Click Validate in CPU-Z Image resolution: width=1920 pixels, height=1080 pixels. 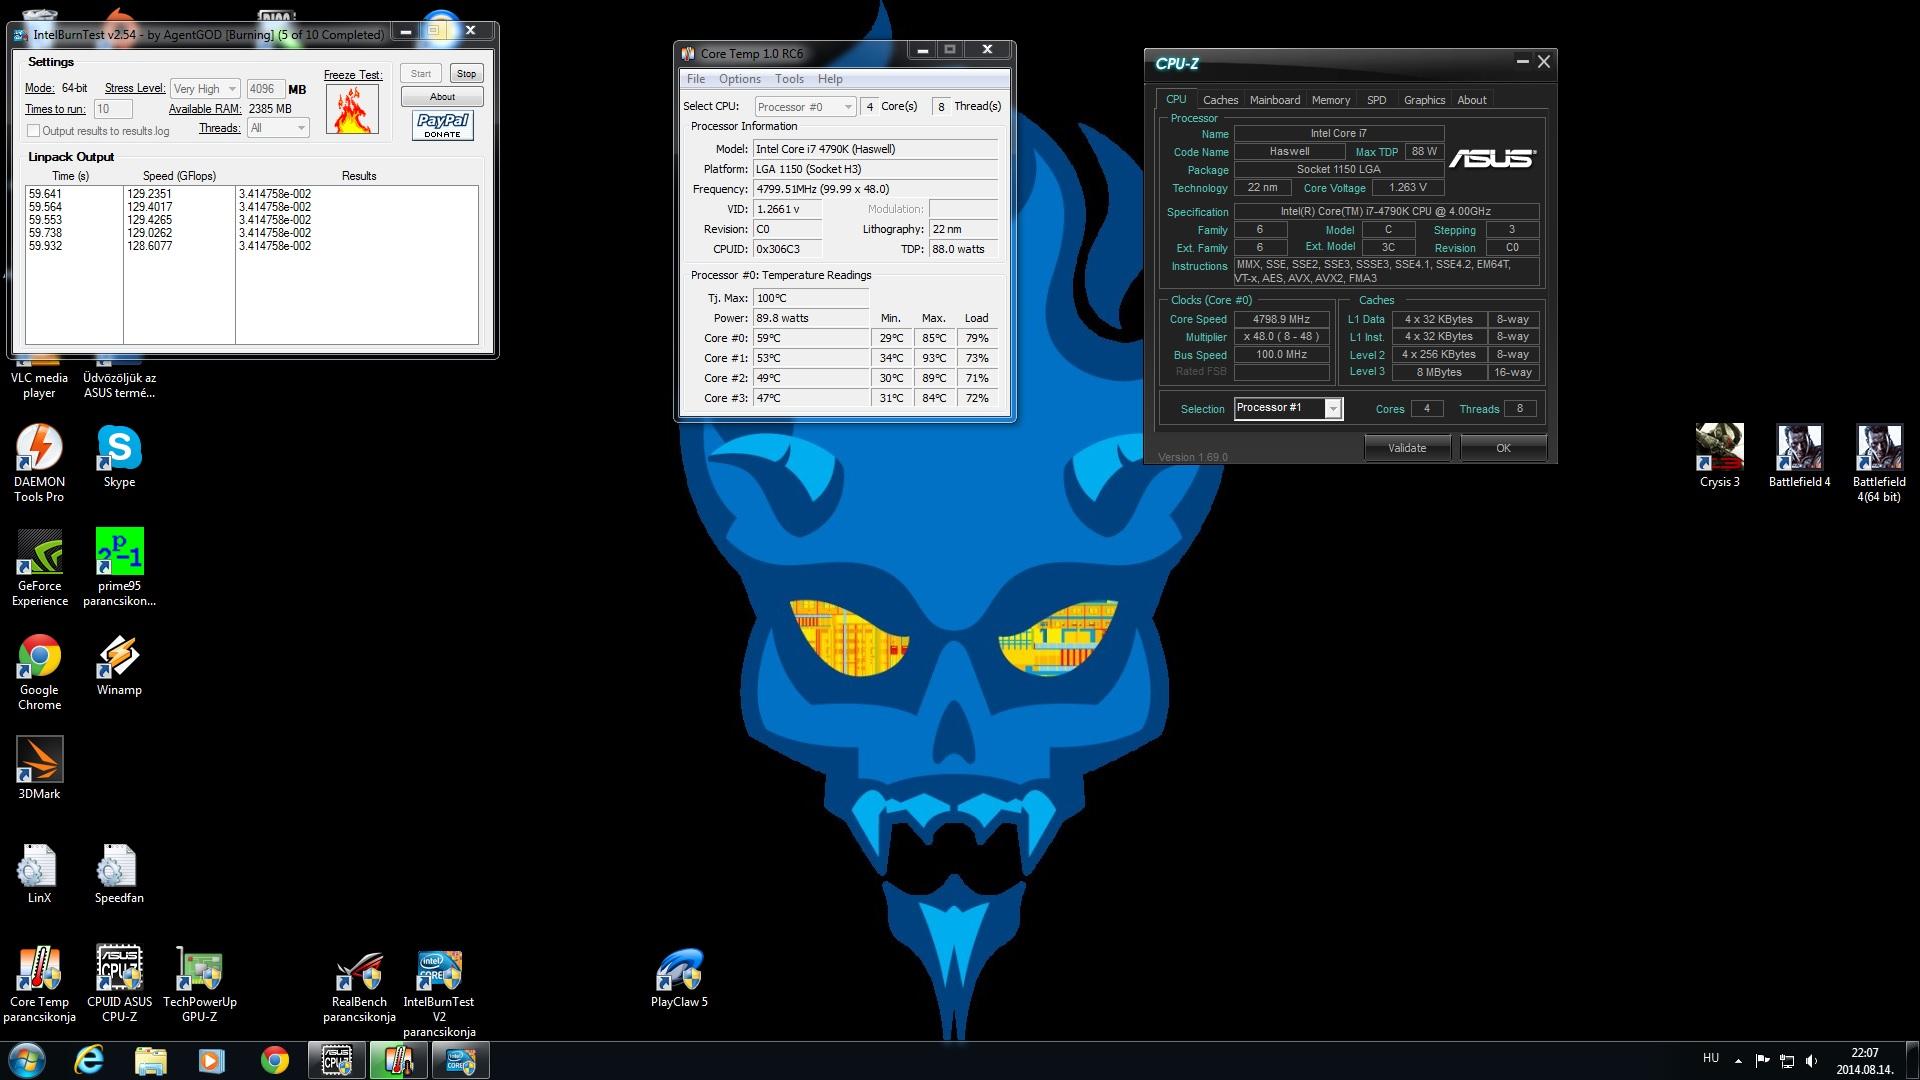1407,448
